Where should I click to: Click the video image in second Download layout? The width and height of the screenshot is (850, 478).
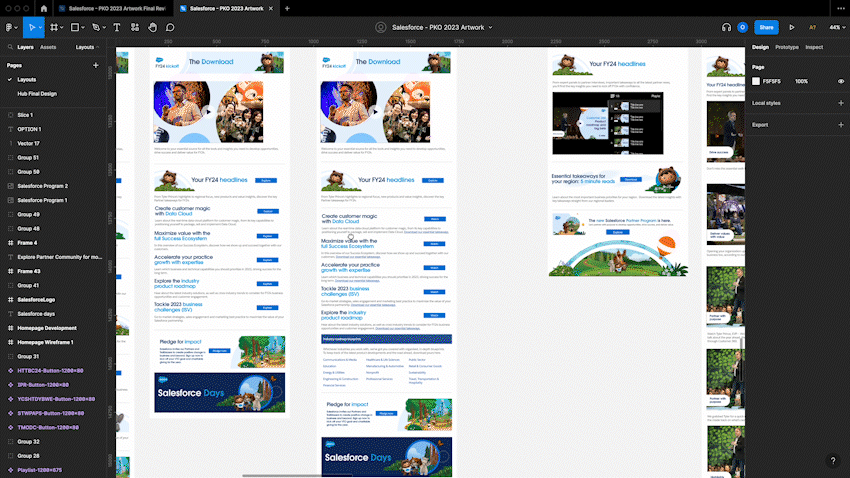375,112
